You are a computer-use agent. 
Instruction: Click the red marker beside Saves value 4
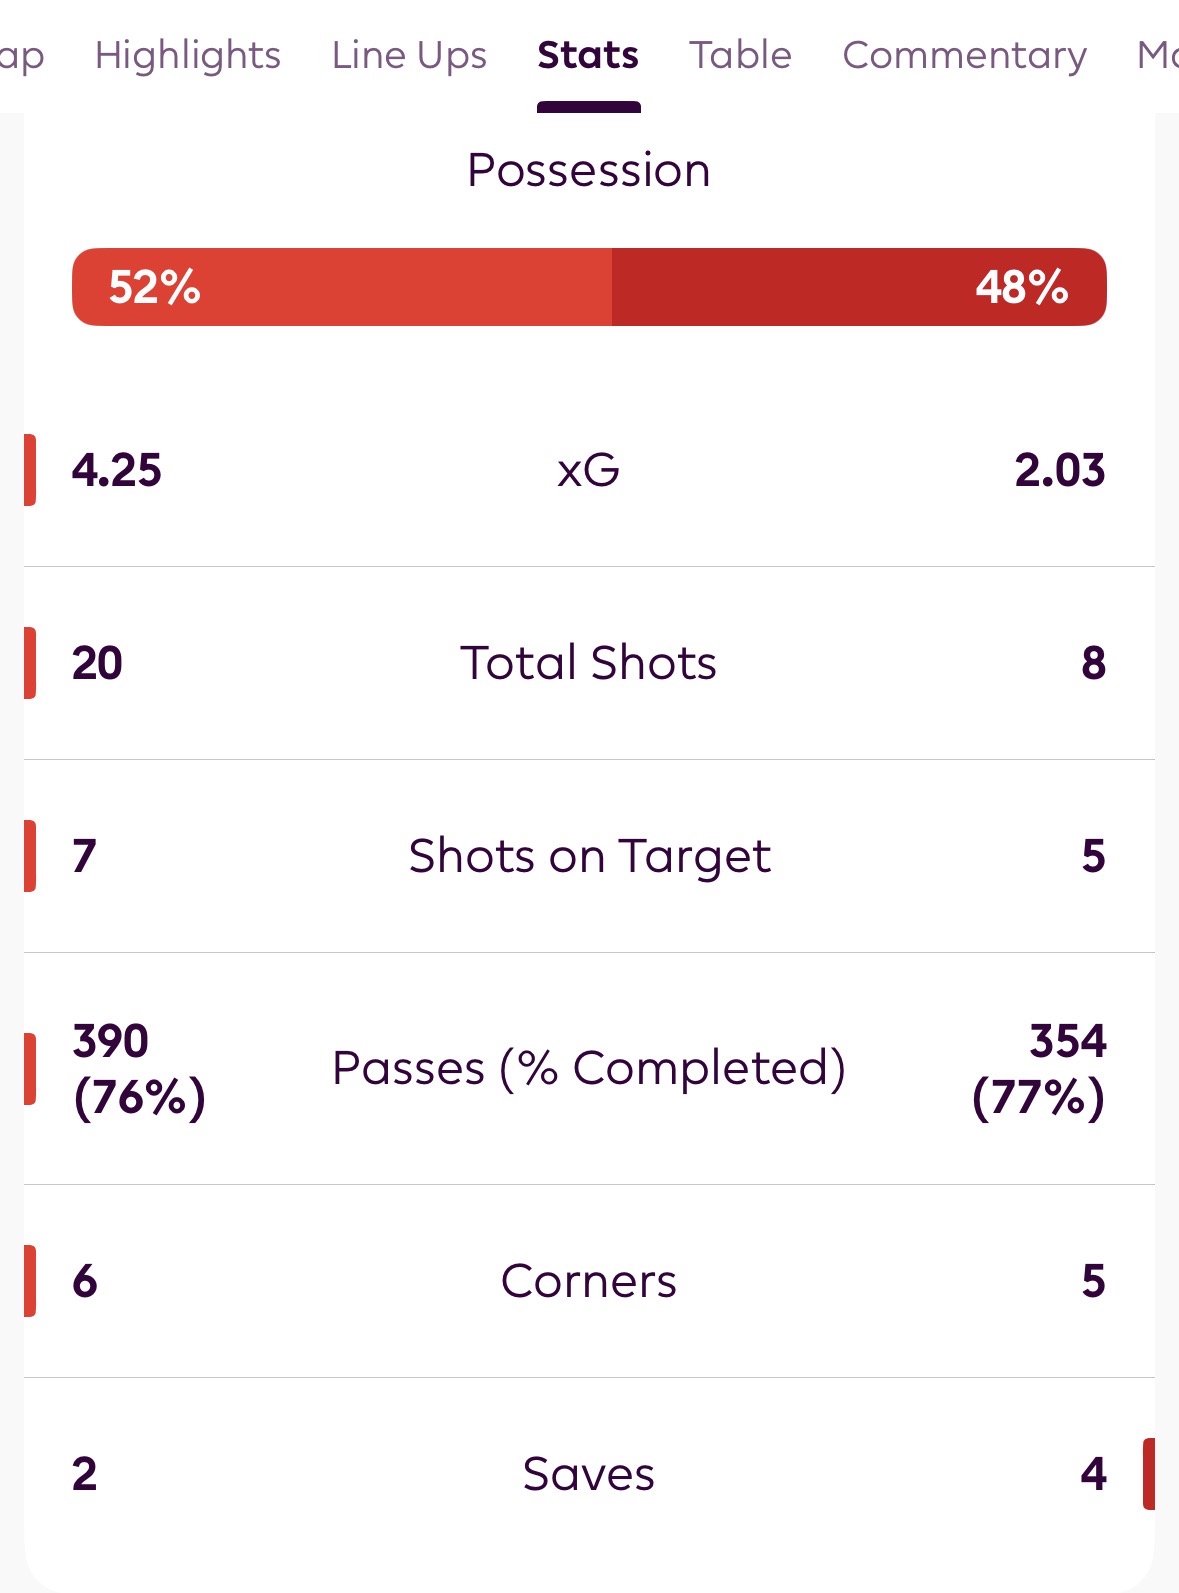coord(1148,1474)
